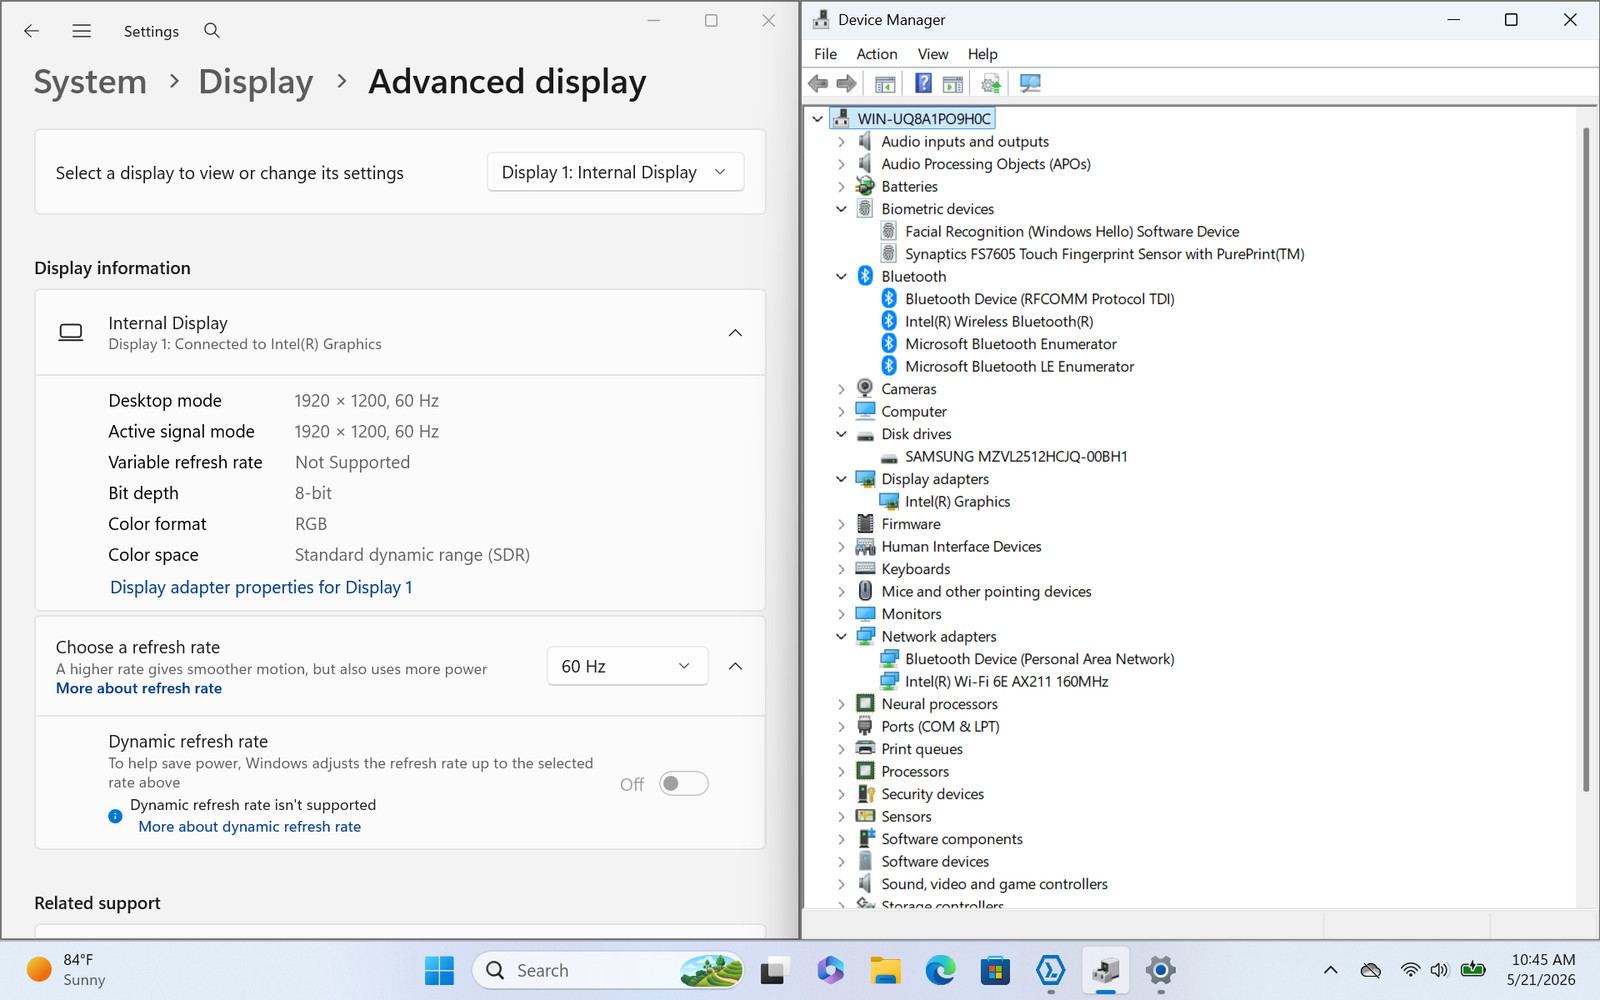The image size is (1600, 1000).
Task: Click the battery icon in system tray
Action: tap(1473, 969)
